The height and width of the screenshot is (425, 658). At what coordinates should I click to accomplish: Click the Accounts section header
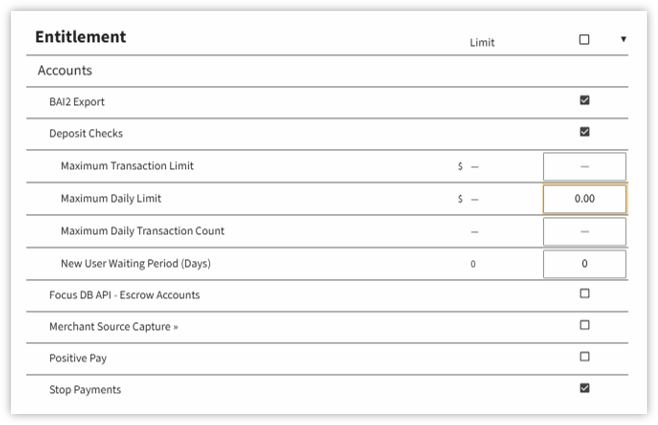[65, 70]
